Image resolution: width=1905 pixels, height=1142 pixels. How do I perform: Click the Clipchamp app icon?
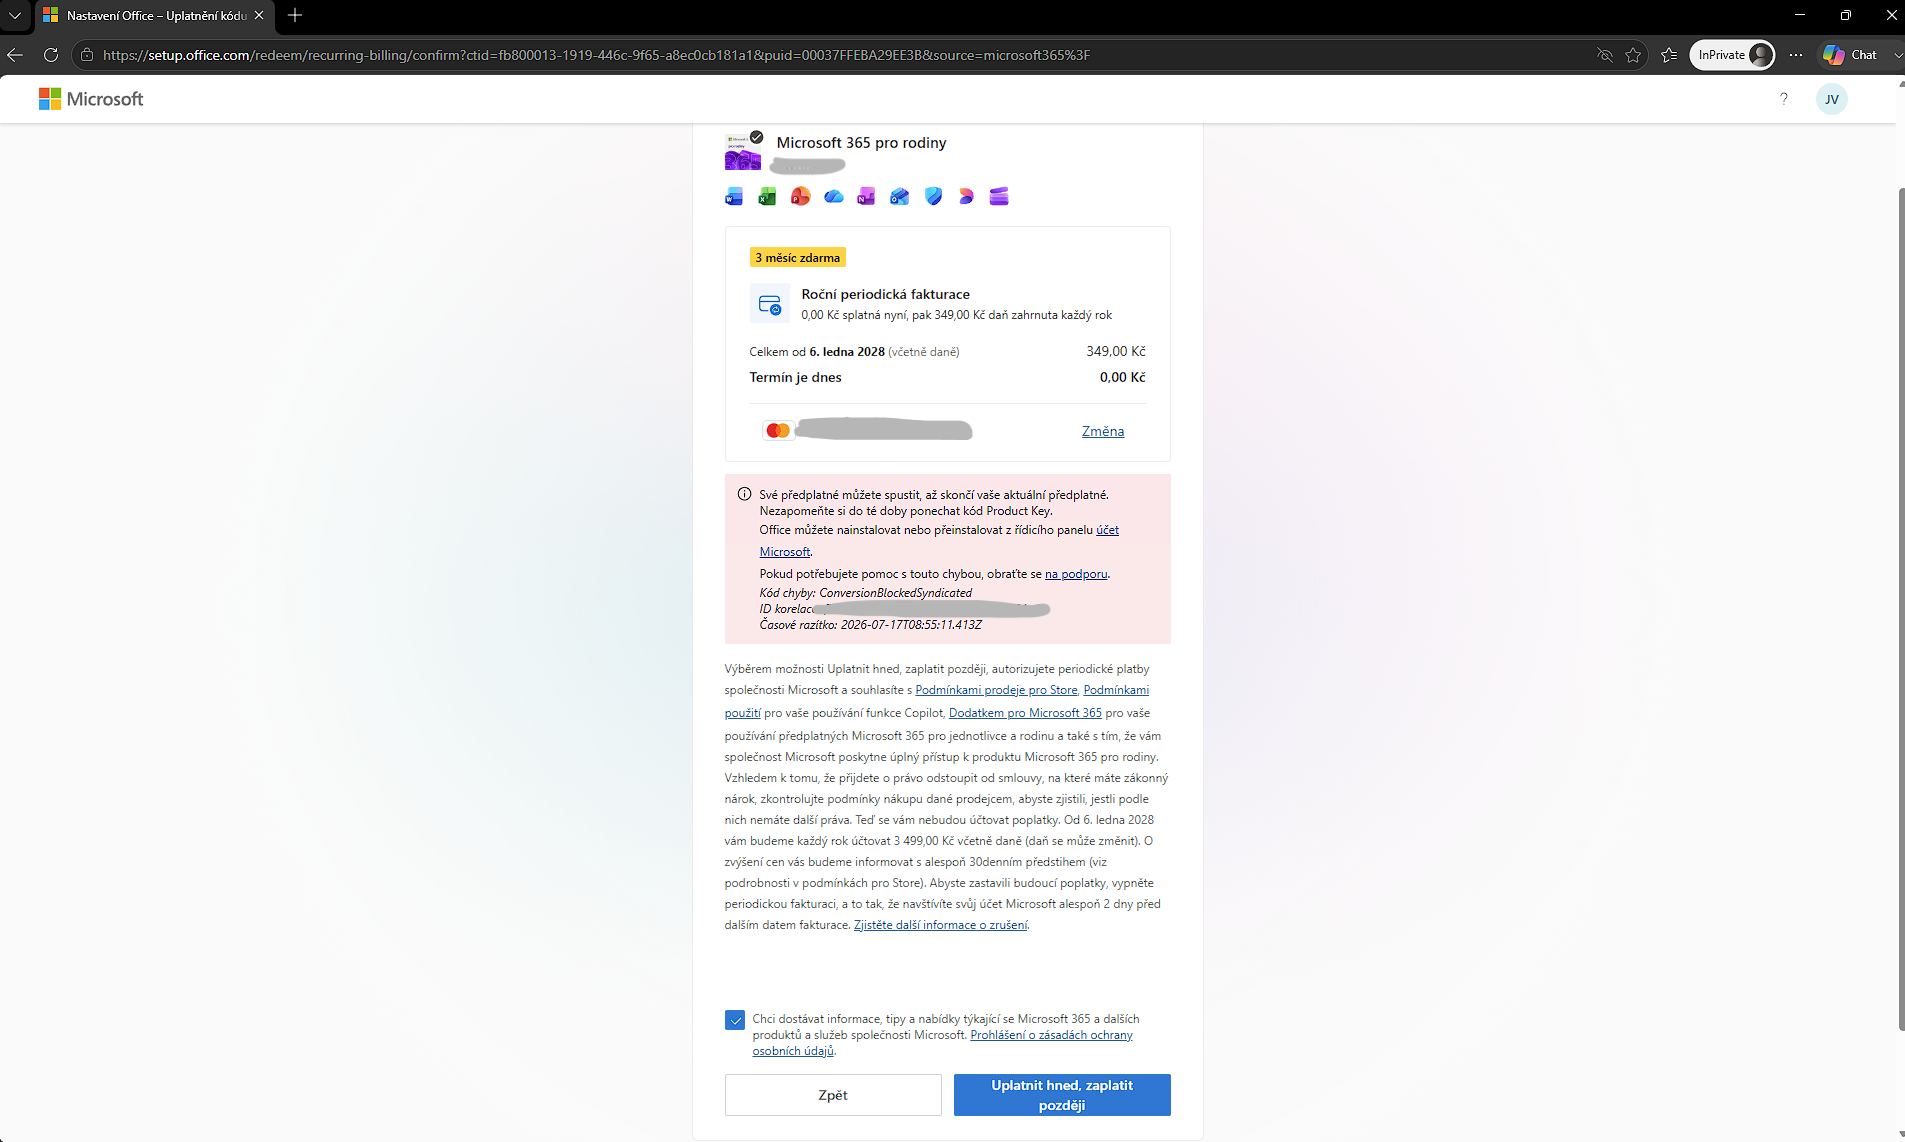tap(999, 196)
